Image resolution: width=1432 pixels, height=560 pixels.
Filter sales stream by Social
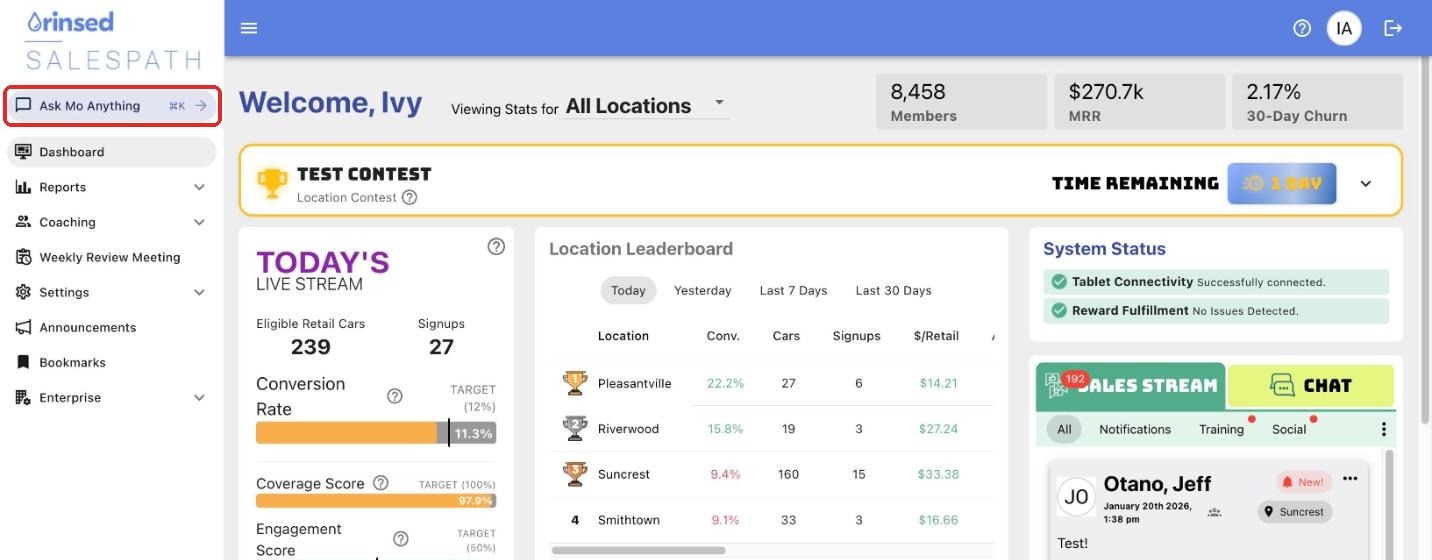point(1289,429)
